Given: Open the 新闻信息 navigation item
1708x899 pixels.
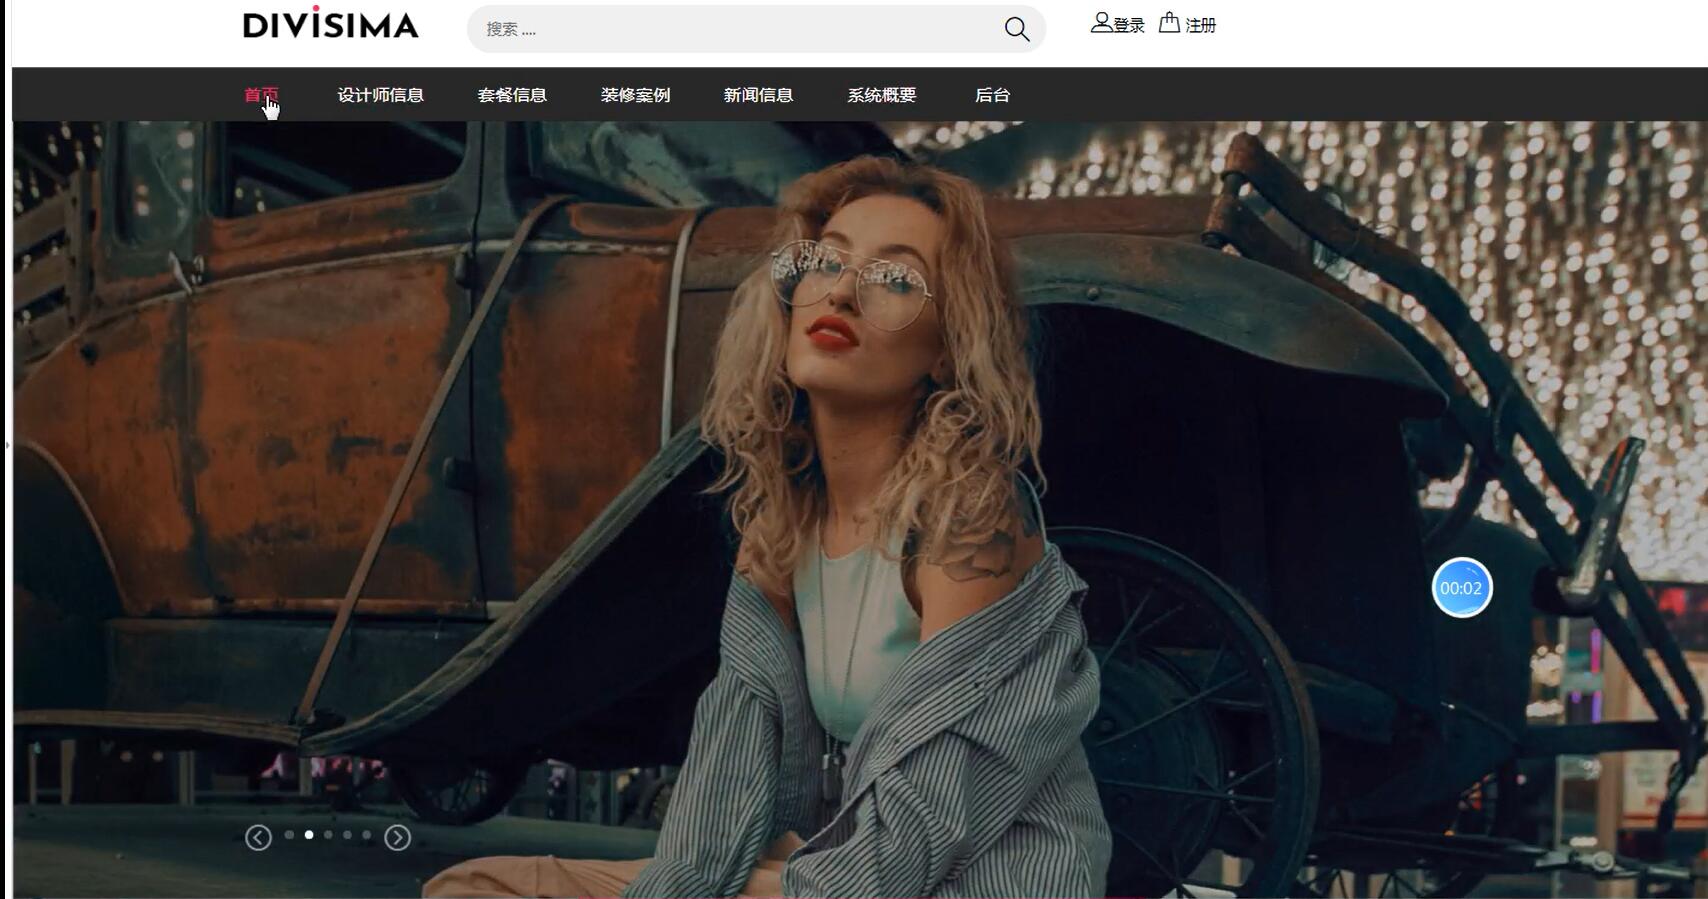Looking at the screenshot, I should tap(758, 95).
